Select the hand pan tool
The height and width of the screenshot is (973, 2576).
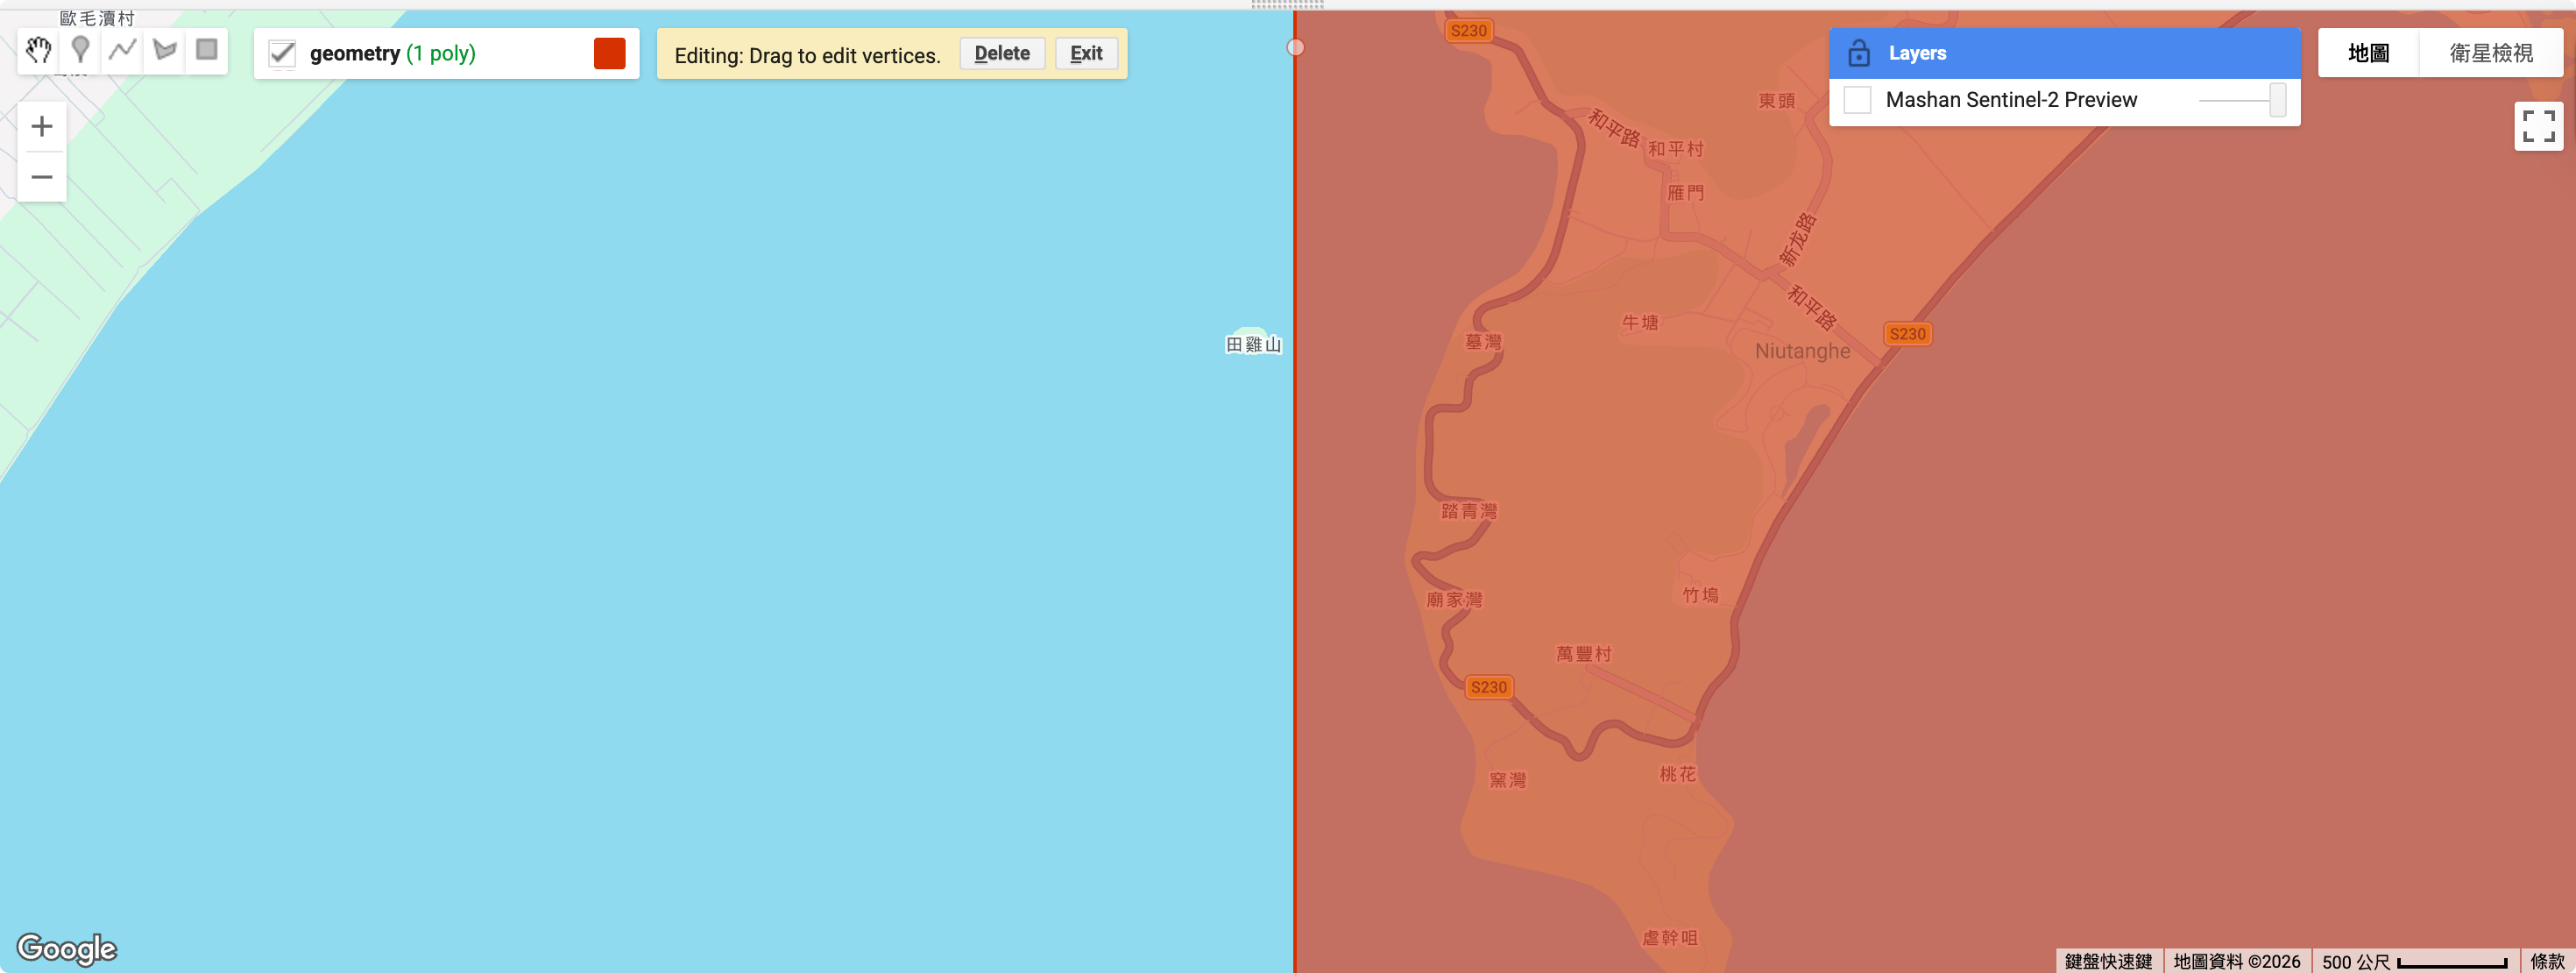(x=38, y=50)
